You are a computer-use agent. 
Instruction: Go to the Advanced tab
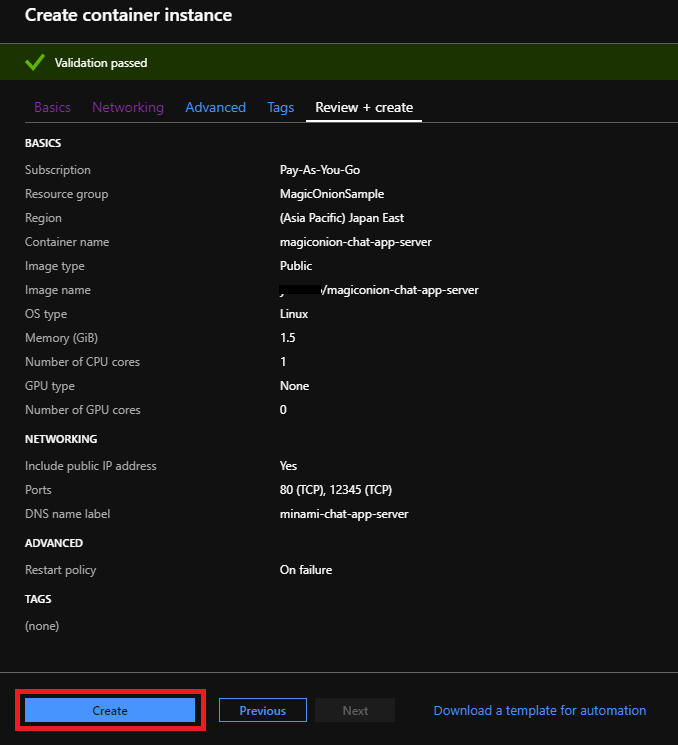point(216,107)
